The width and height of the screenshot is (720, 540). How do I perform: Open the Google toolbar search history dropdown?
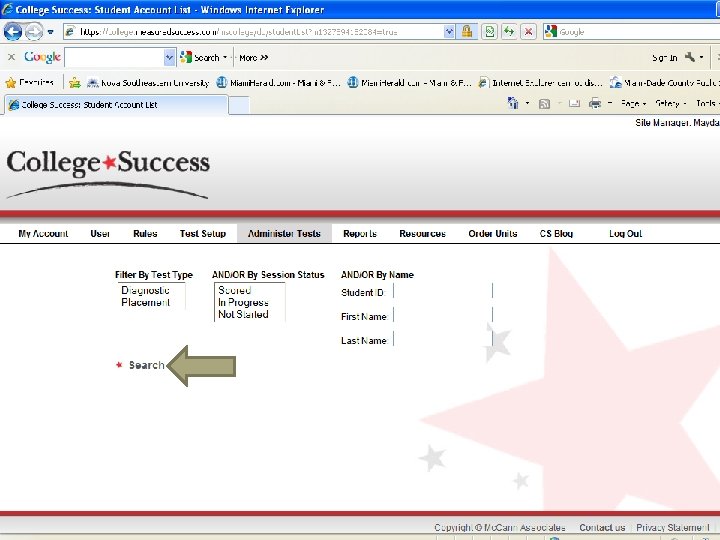(x=169, y=57)
